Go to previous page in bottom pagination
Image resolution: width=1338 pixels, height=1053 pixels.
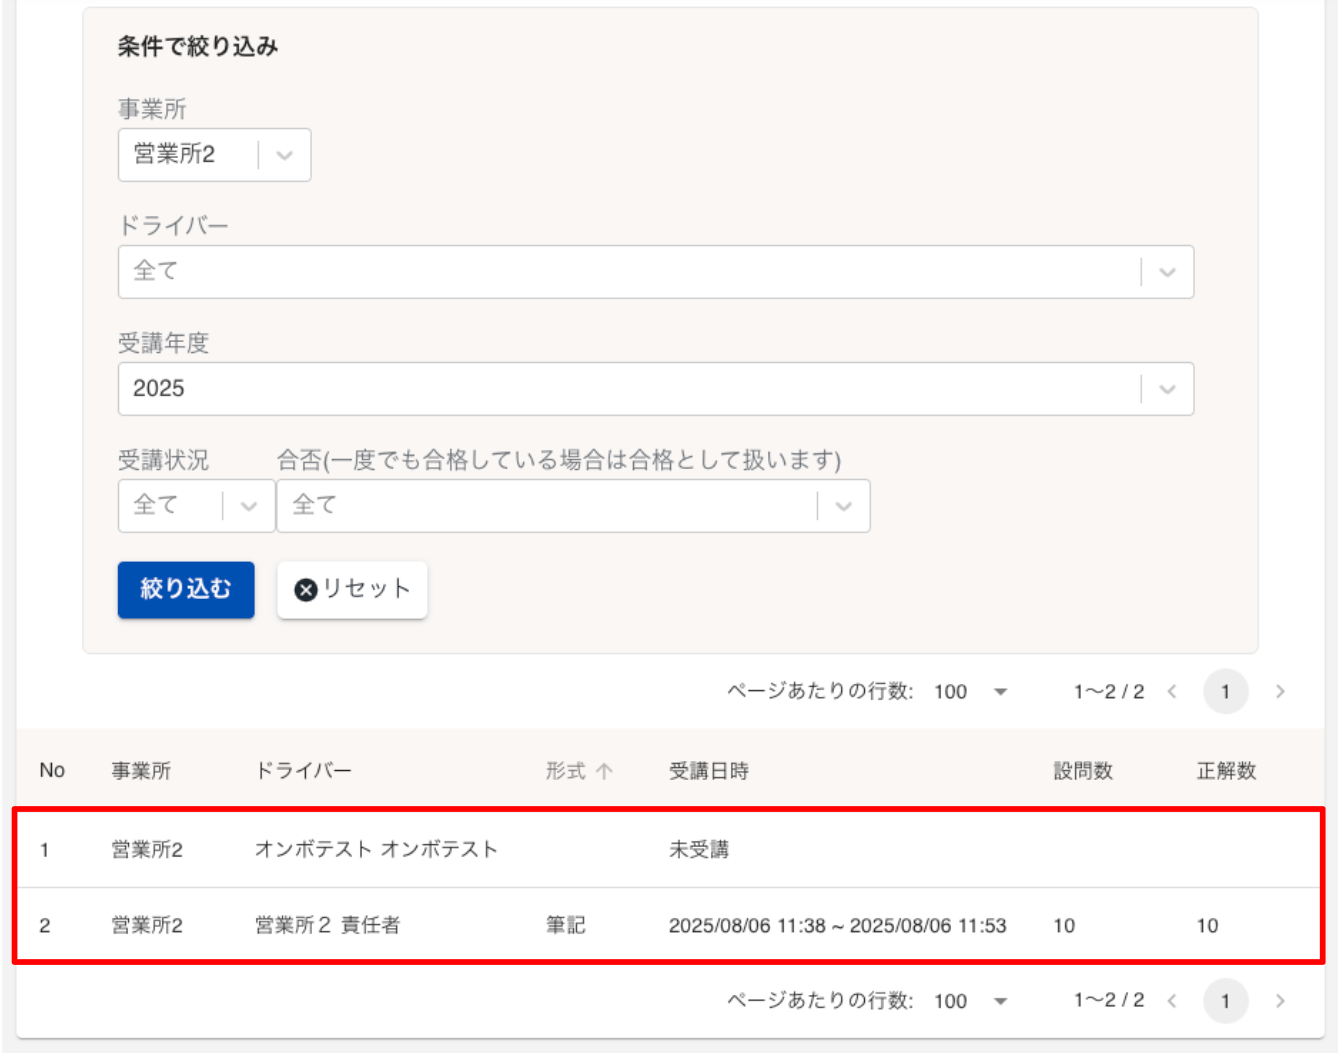(x=1172, y=1001)
